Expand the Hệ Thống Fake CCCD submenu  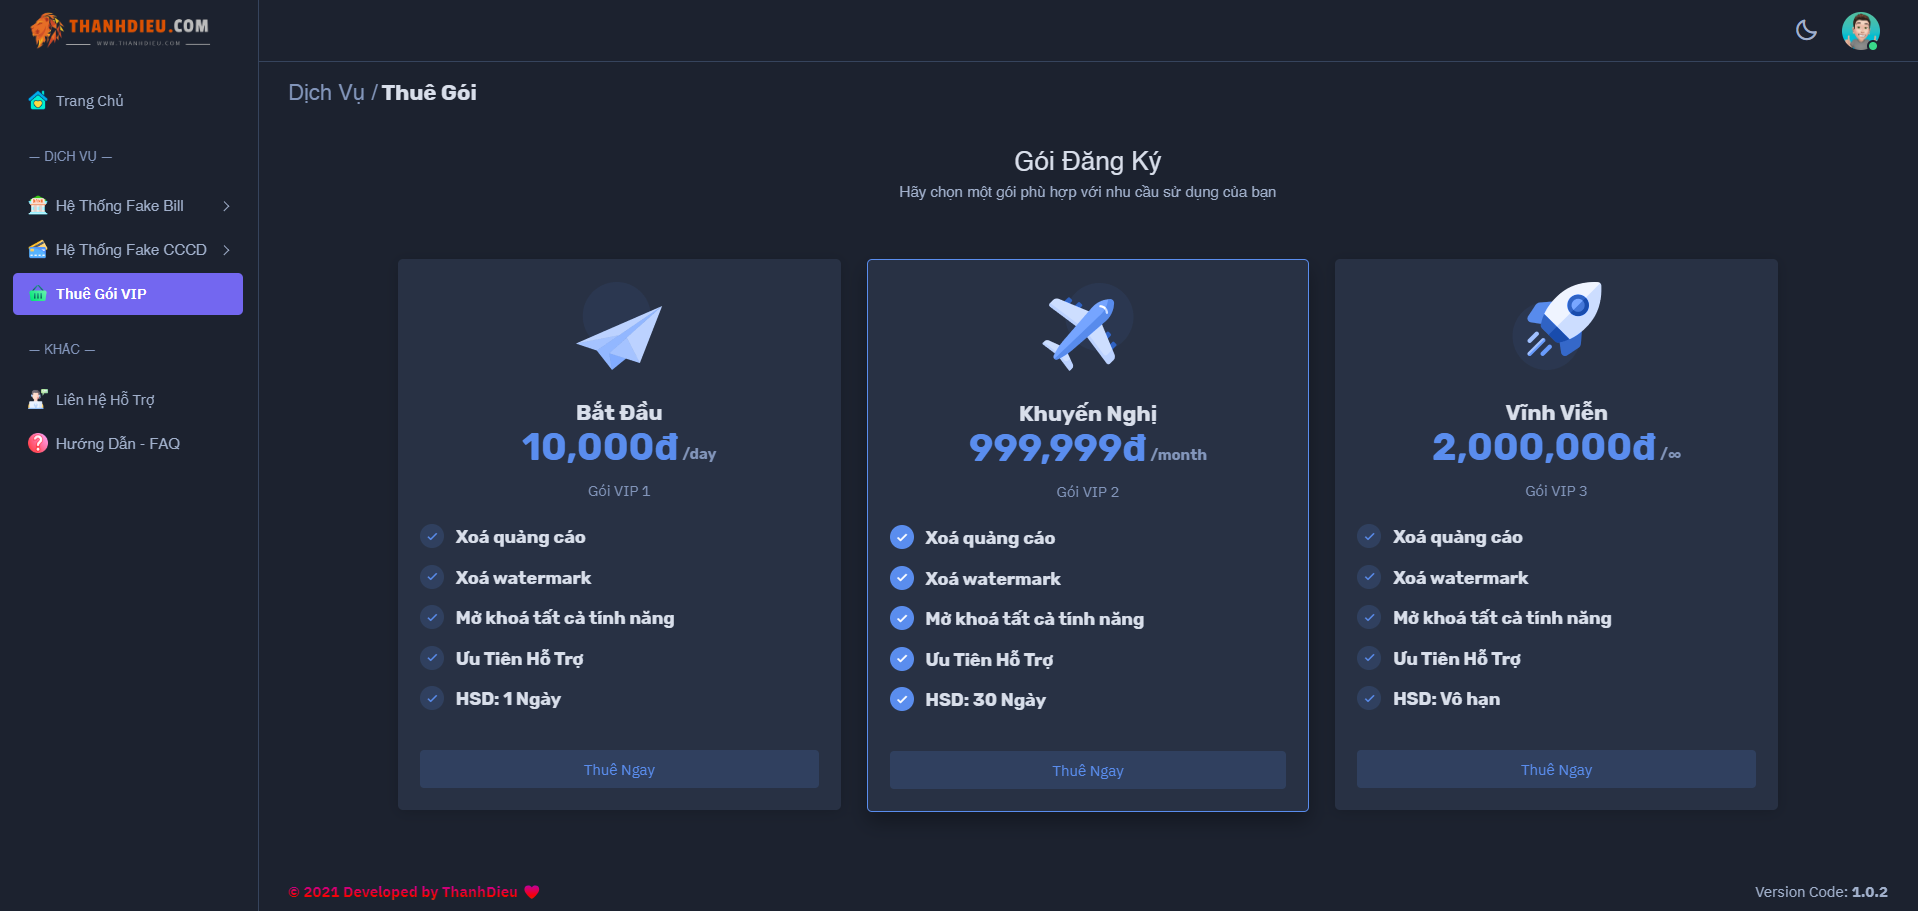(x=228, y=249)
